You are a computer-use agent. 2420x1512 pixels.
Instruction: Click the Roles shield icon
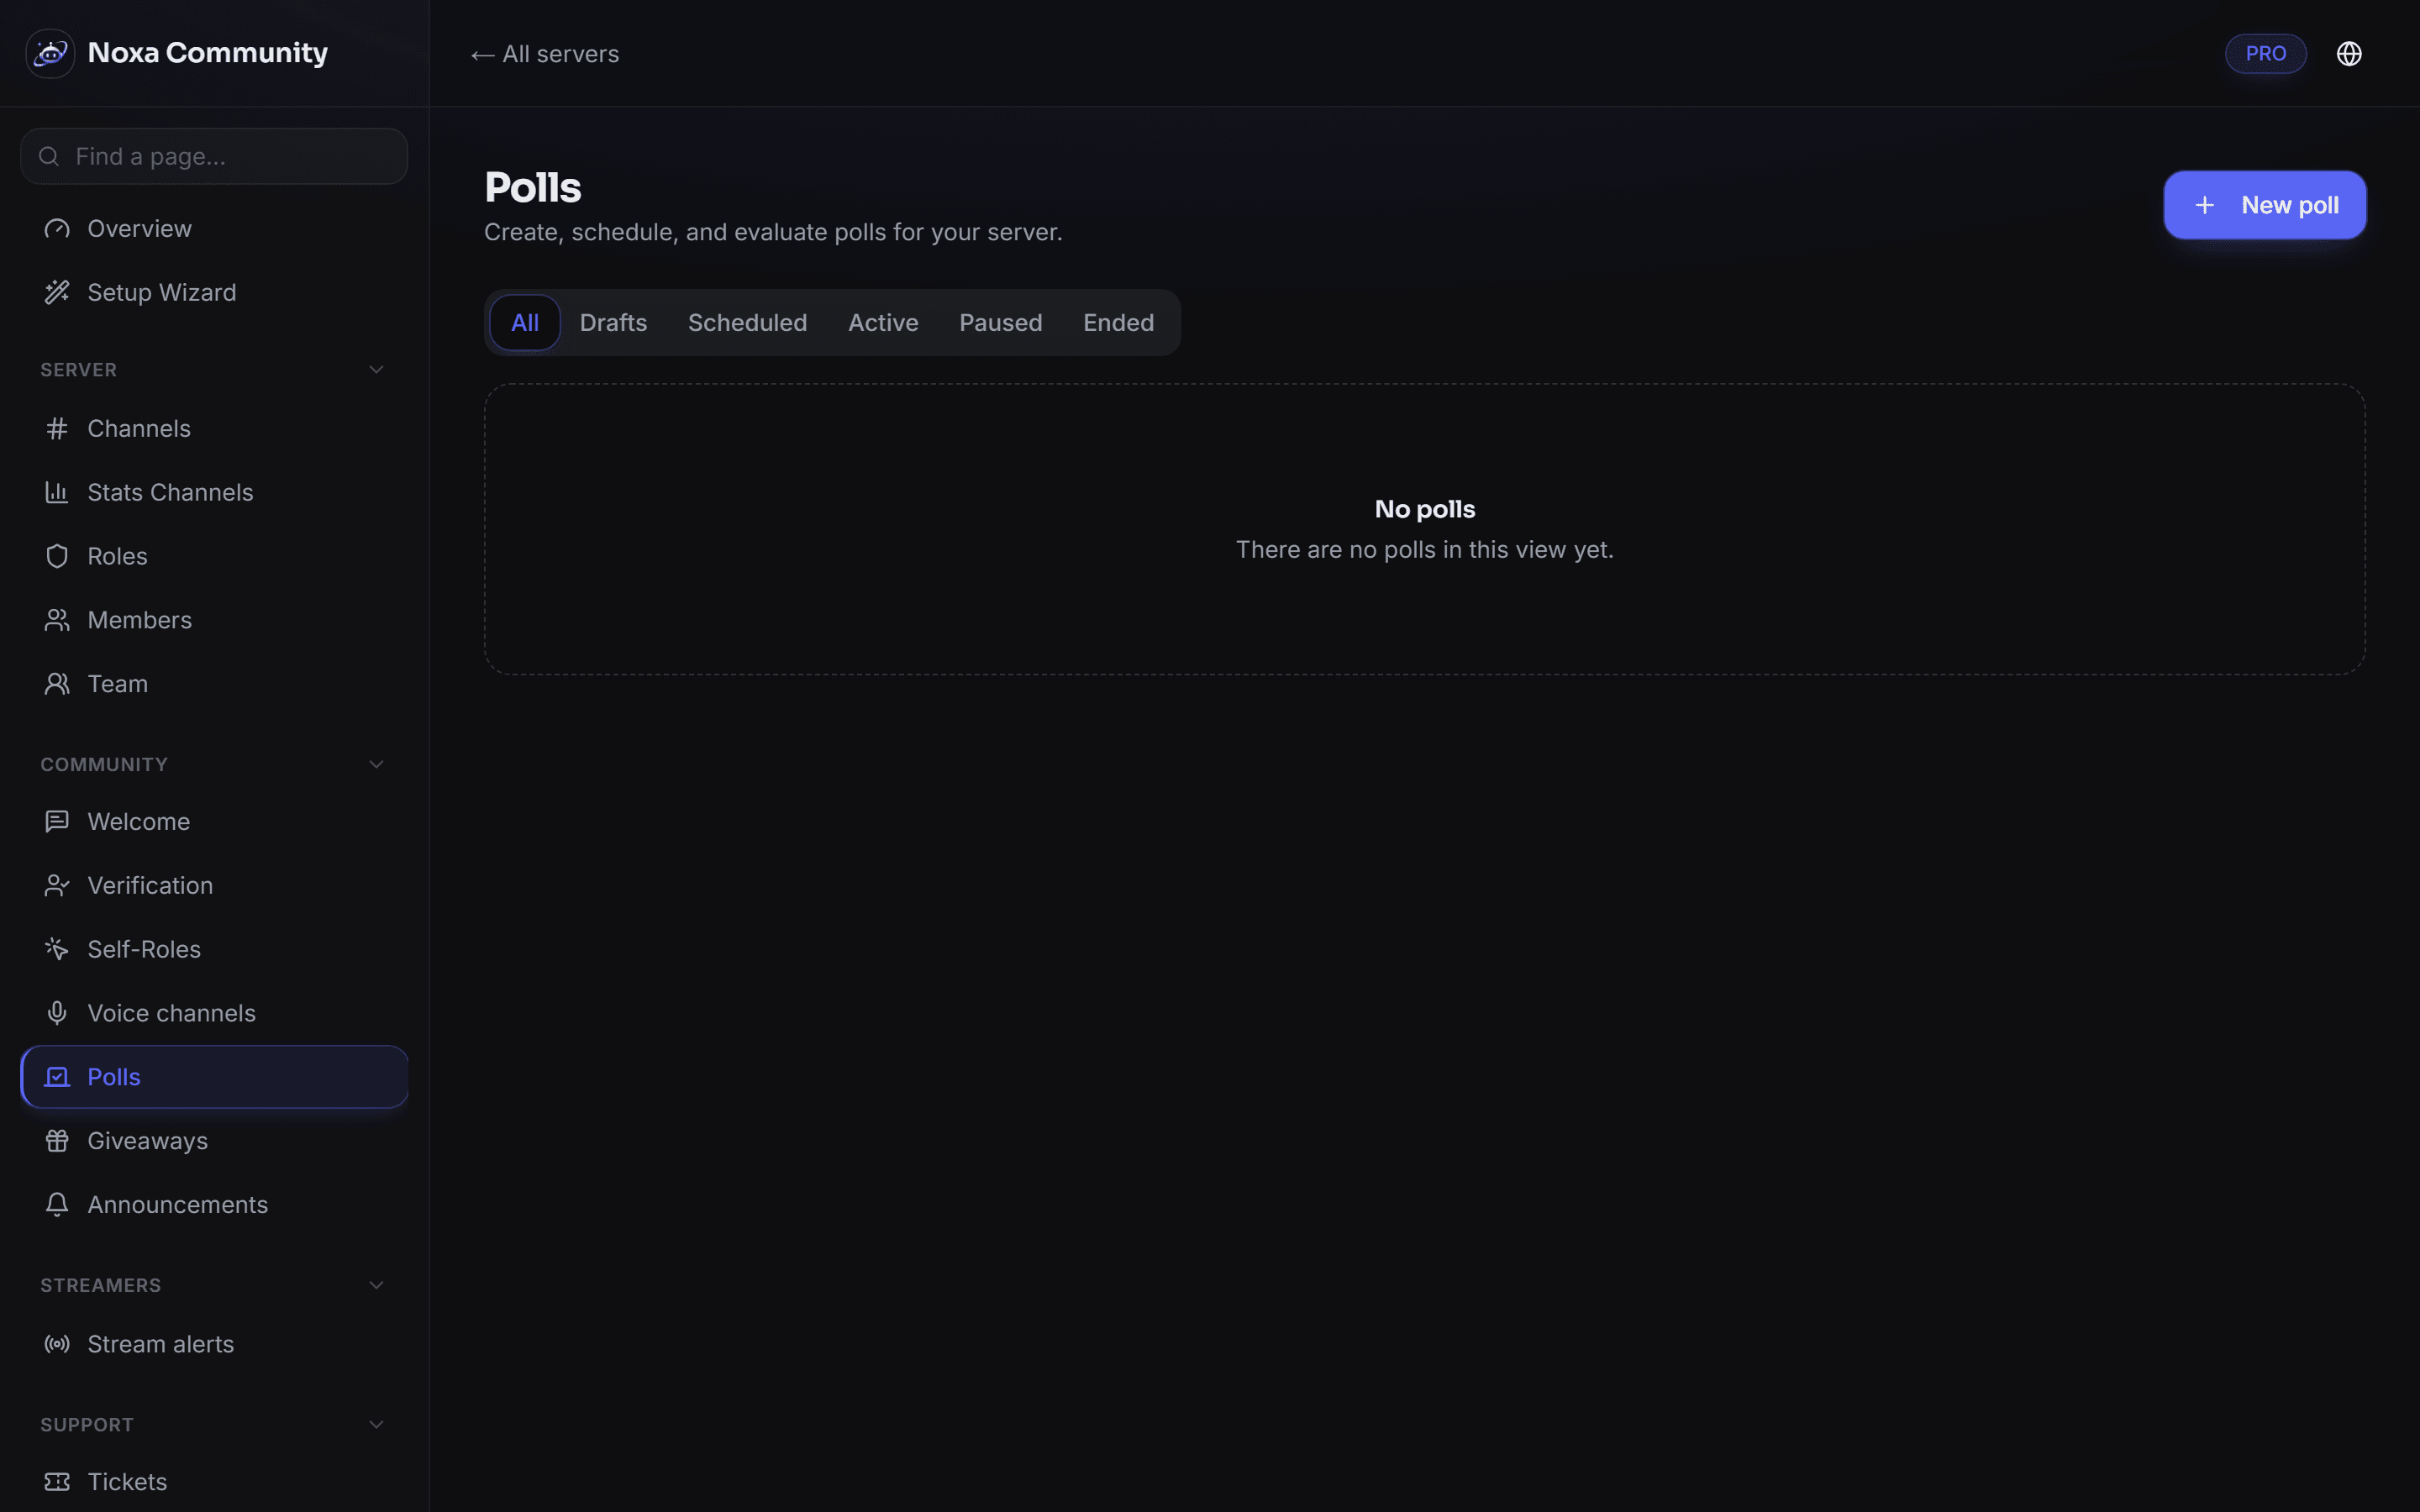(57, 557)
